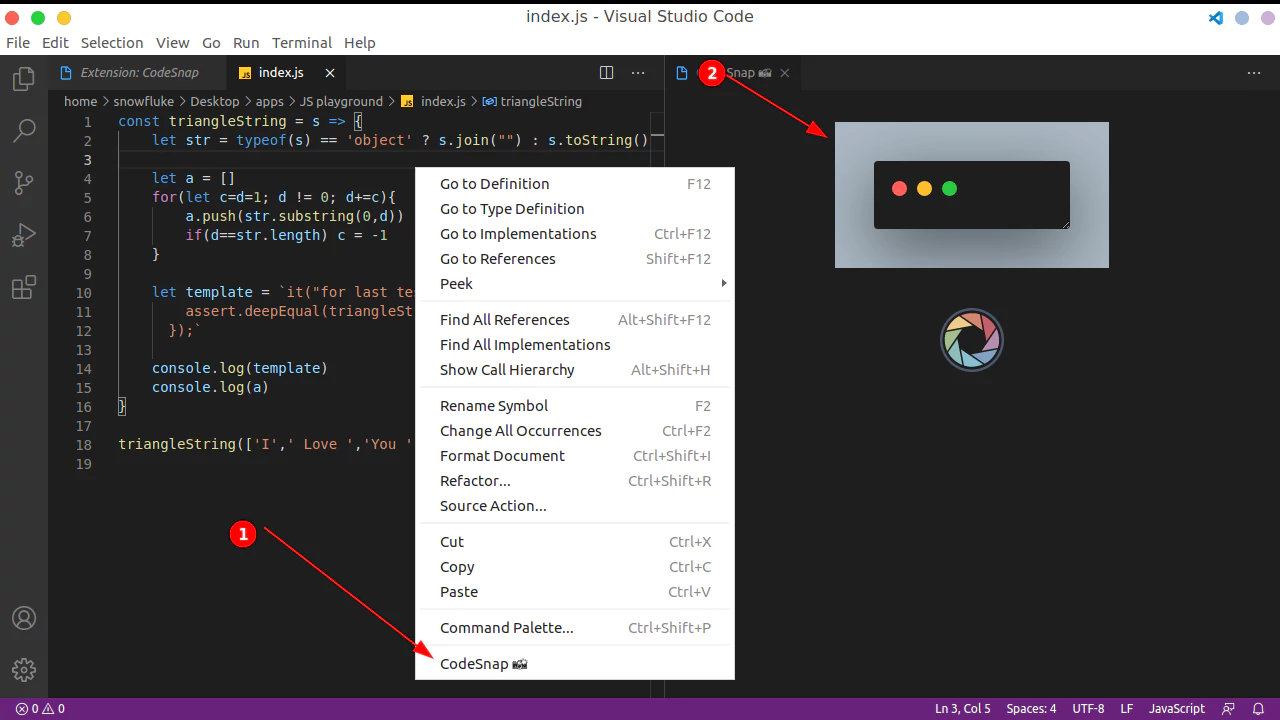Open More Actions for left editor group
The width and height of the screenshot is (1280, 720).
tap(638, 73)
